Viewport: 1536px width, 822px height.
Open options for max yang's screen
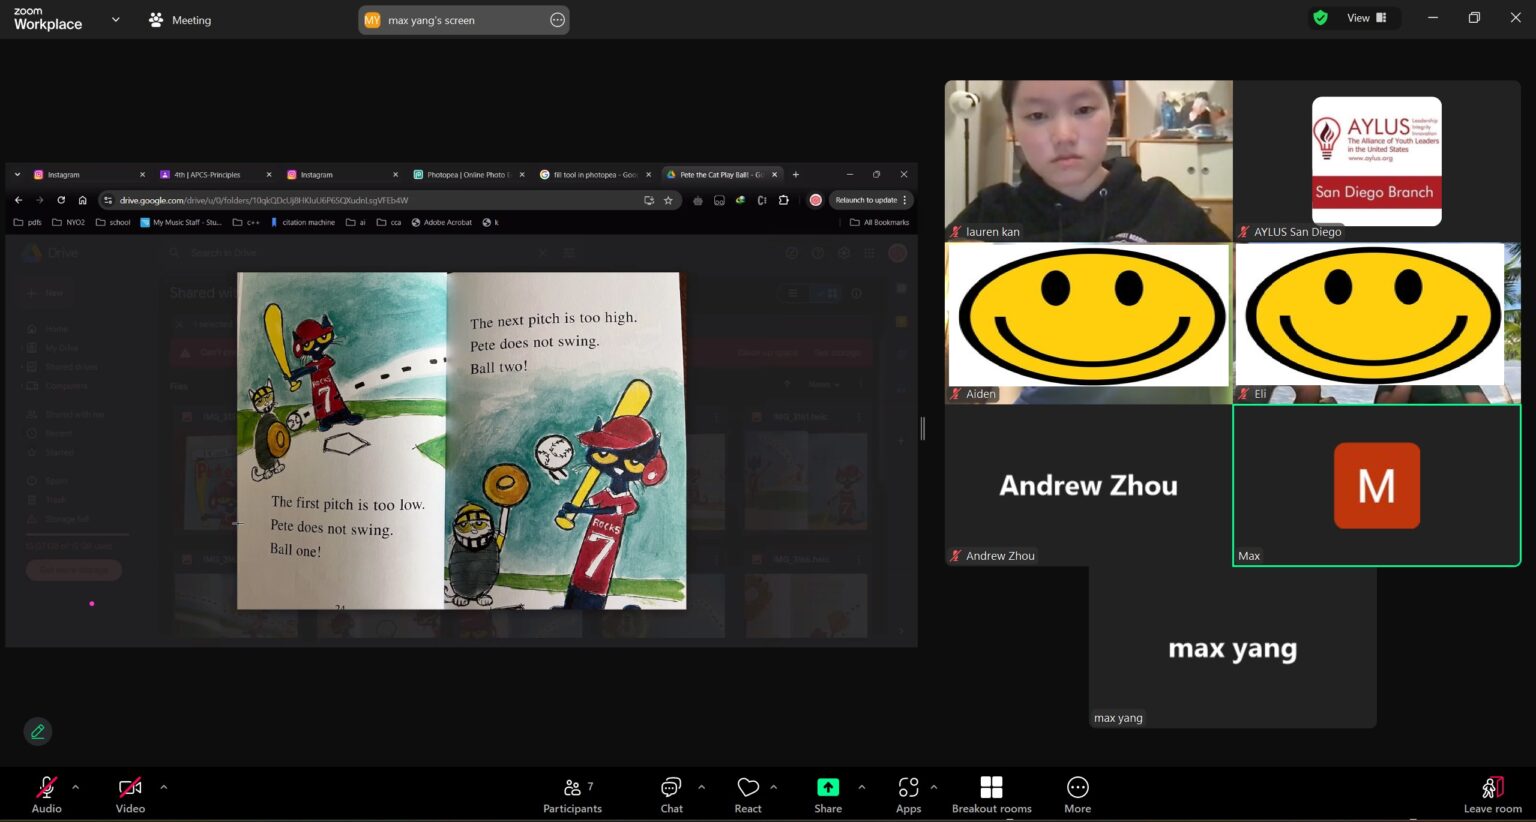(x=557, y=20)
